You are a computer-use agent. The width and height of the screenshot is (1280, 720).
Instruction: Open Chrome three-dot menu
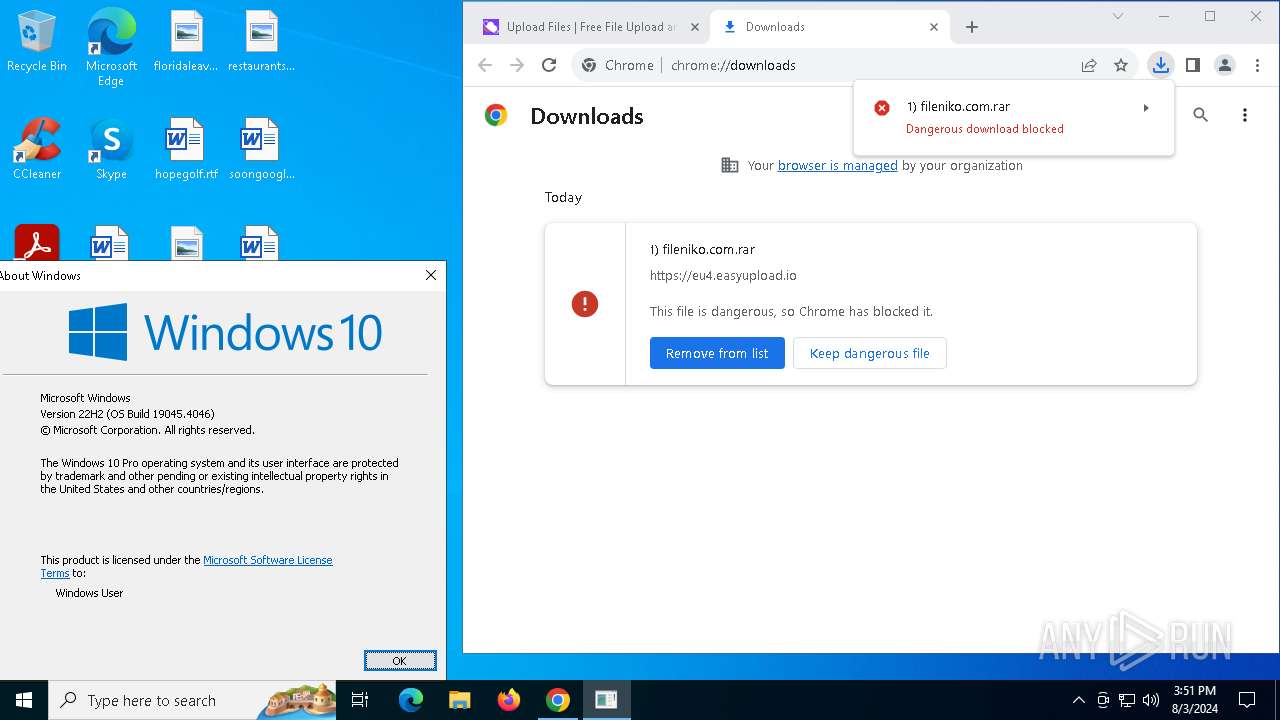(1257, 65)
